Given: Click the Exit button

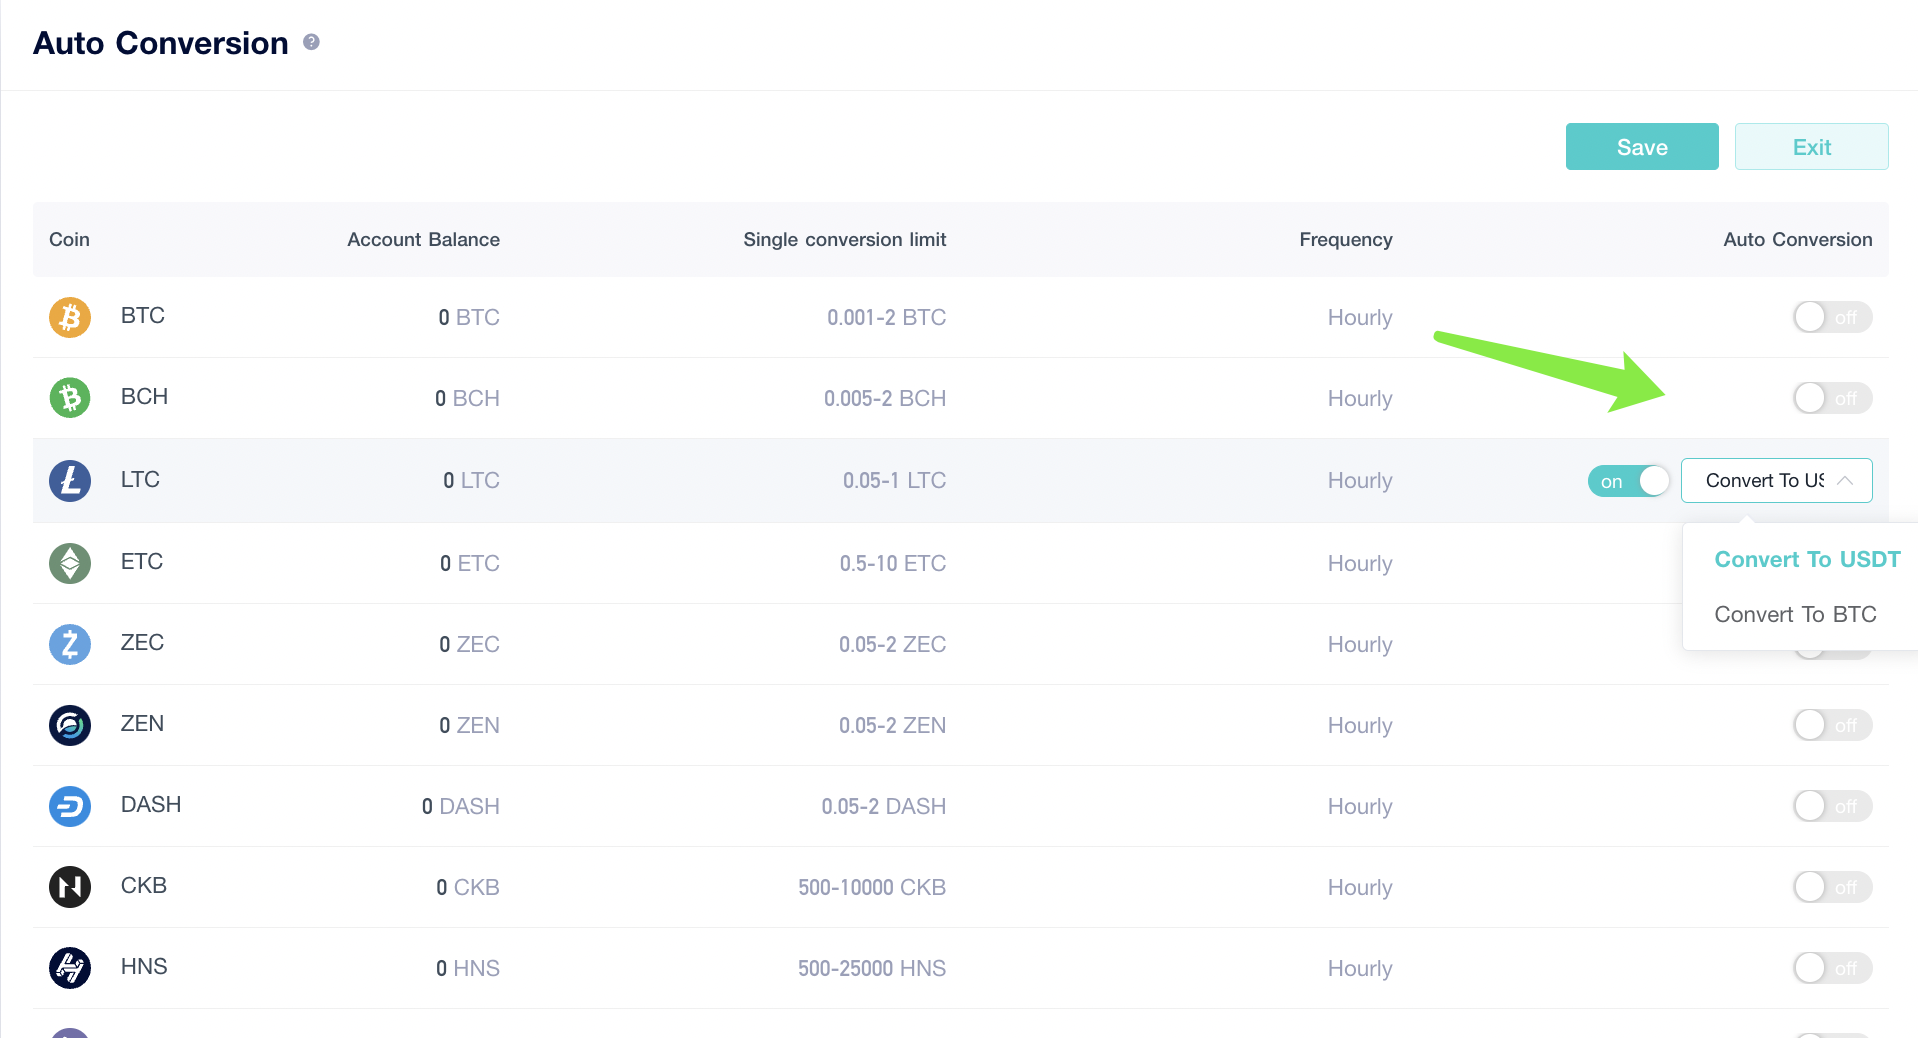Looking at the screenshot, I should pyautogui.click(x=1811, y=146).
